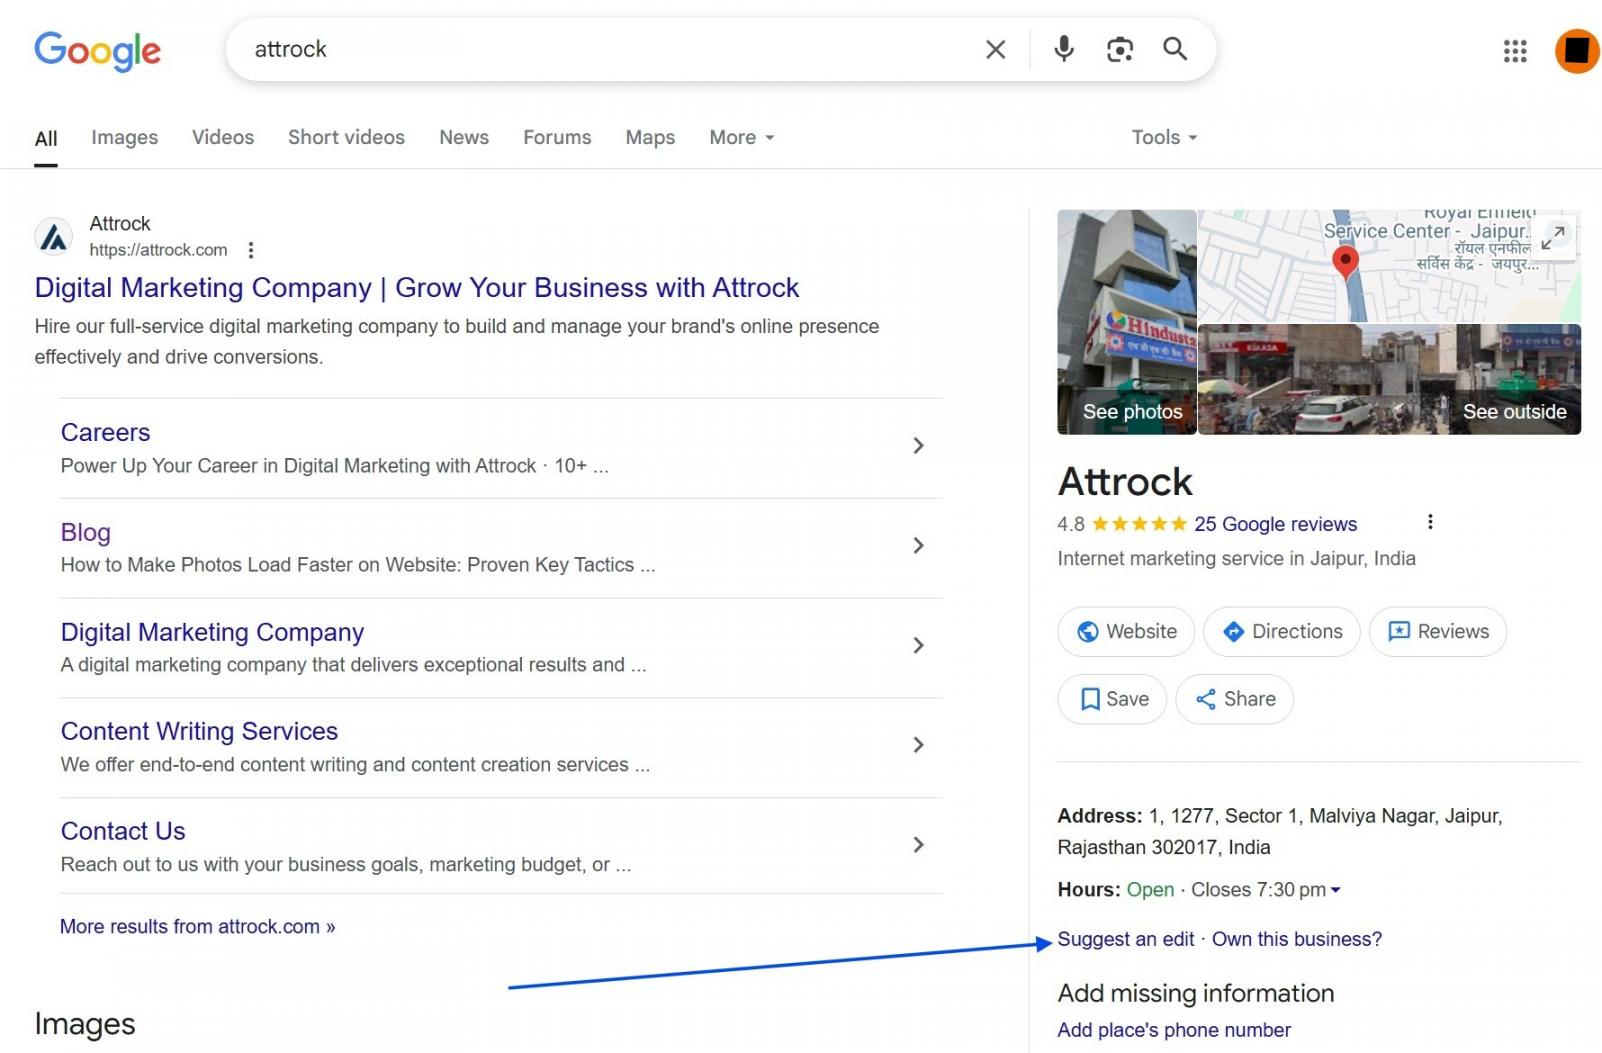Open the See outside street view thumbnail
This screenshot has width=1602, height=1053.
pos(1389,379)
